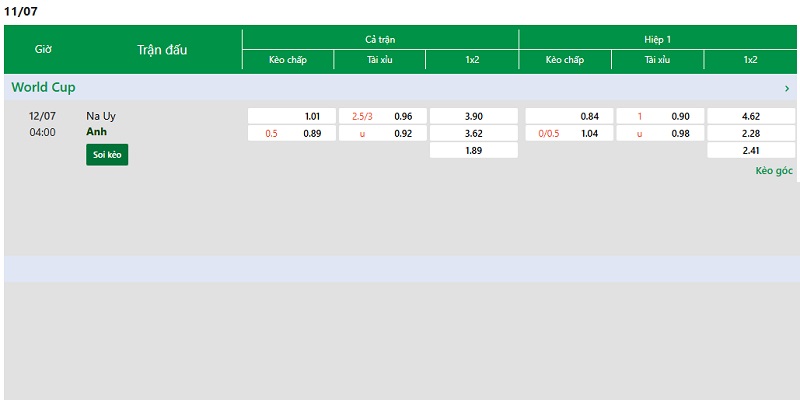Pick full-match handicap 0.5 odds 0.89
The image size is (800, 400).
point(292,134)
